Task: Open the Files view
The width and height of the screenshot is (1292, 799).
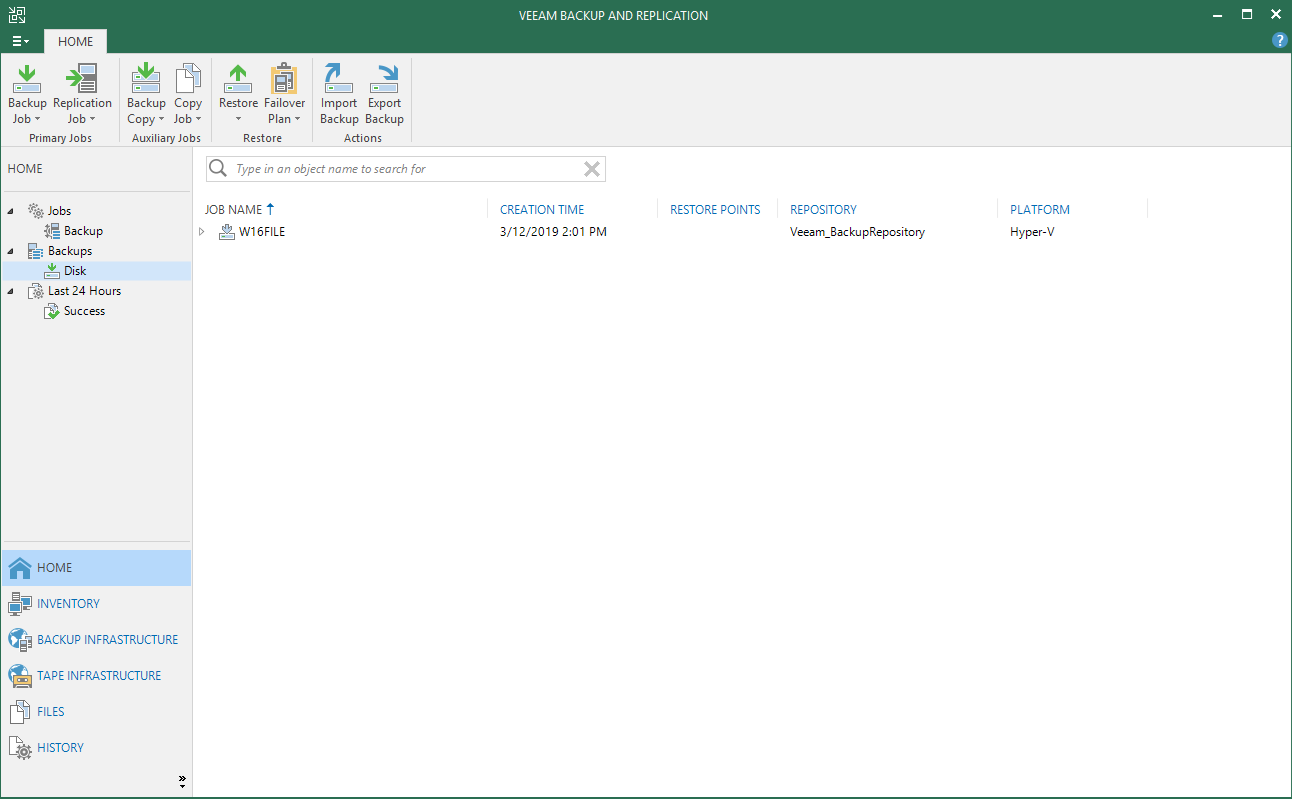Action: (96, 712)
